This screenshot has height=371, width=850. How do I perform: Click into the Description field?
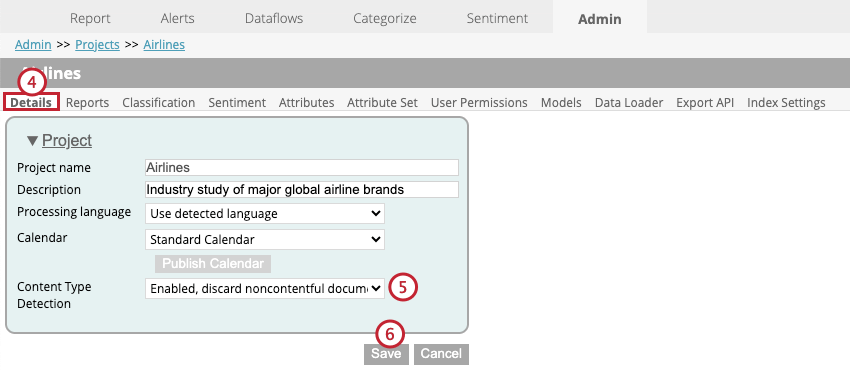(302, 189)
